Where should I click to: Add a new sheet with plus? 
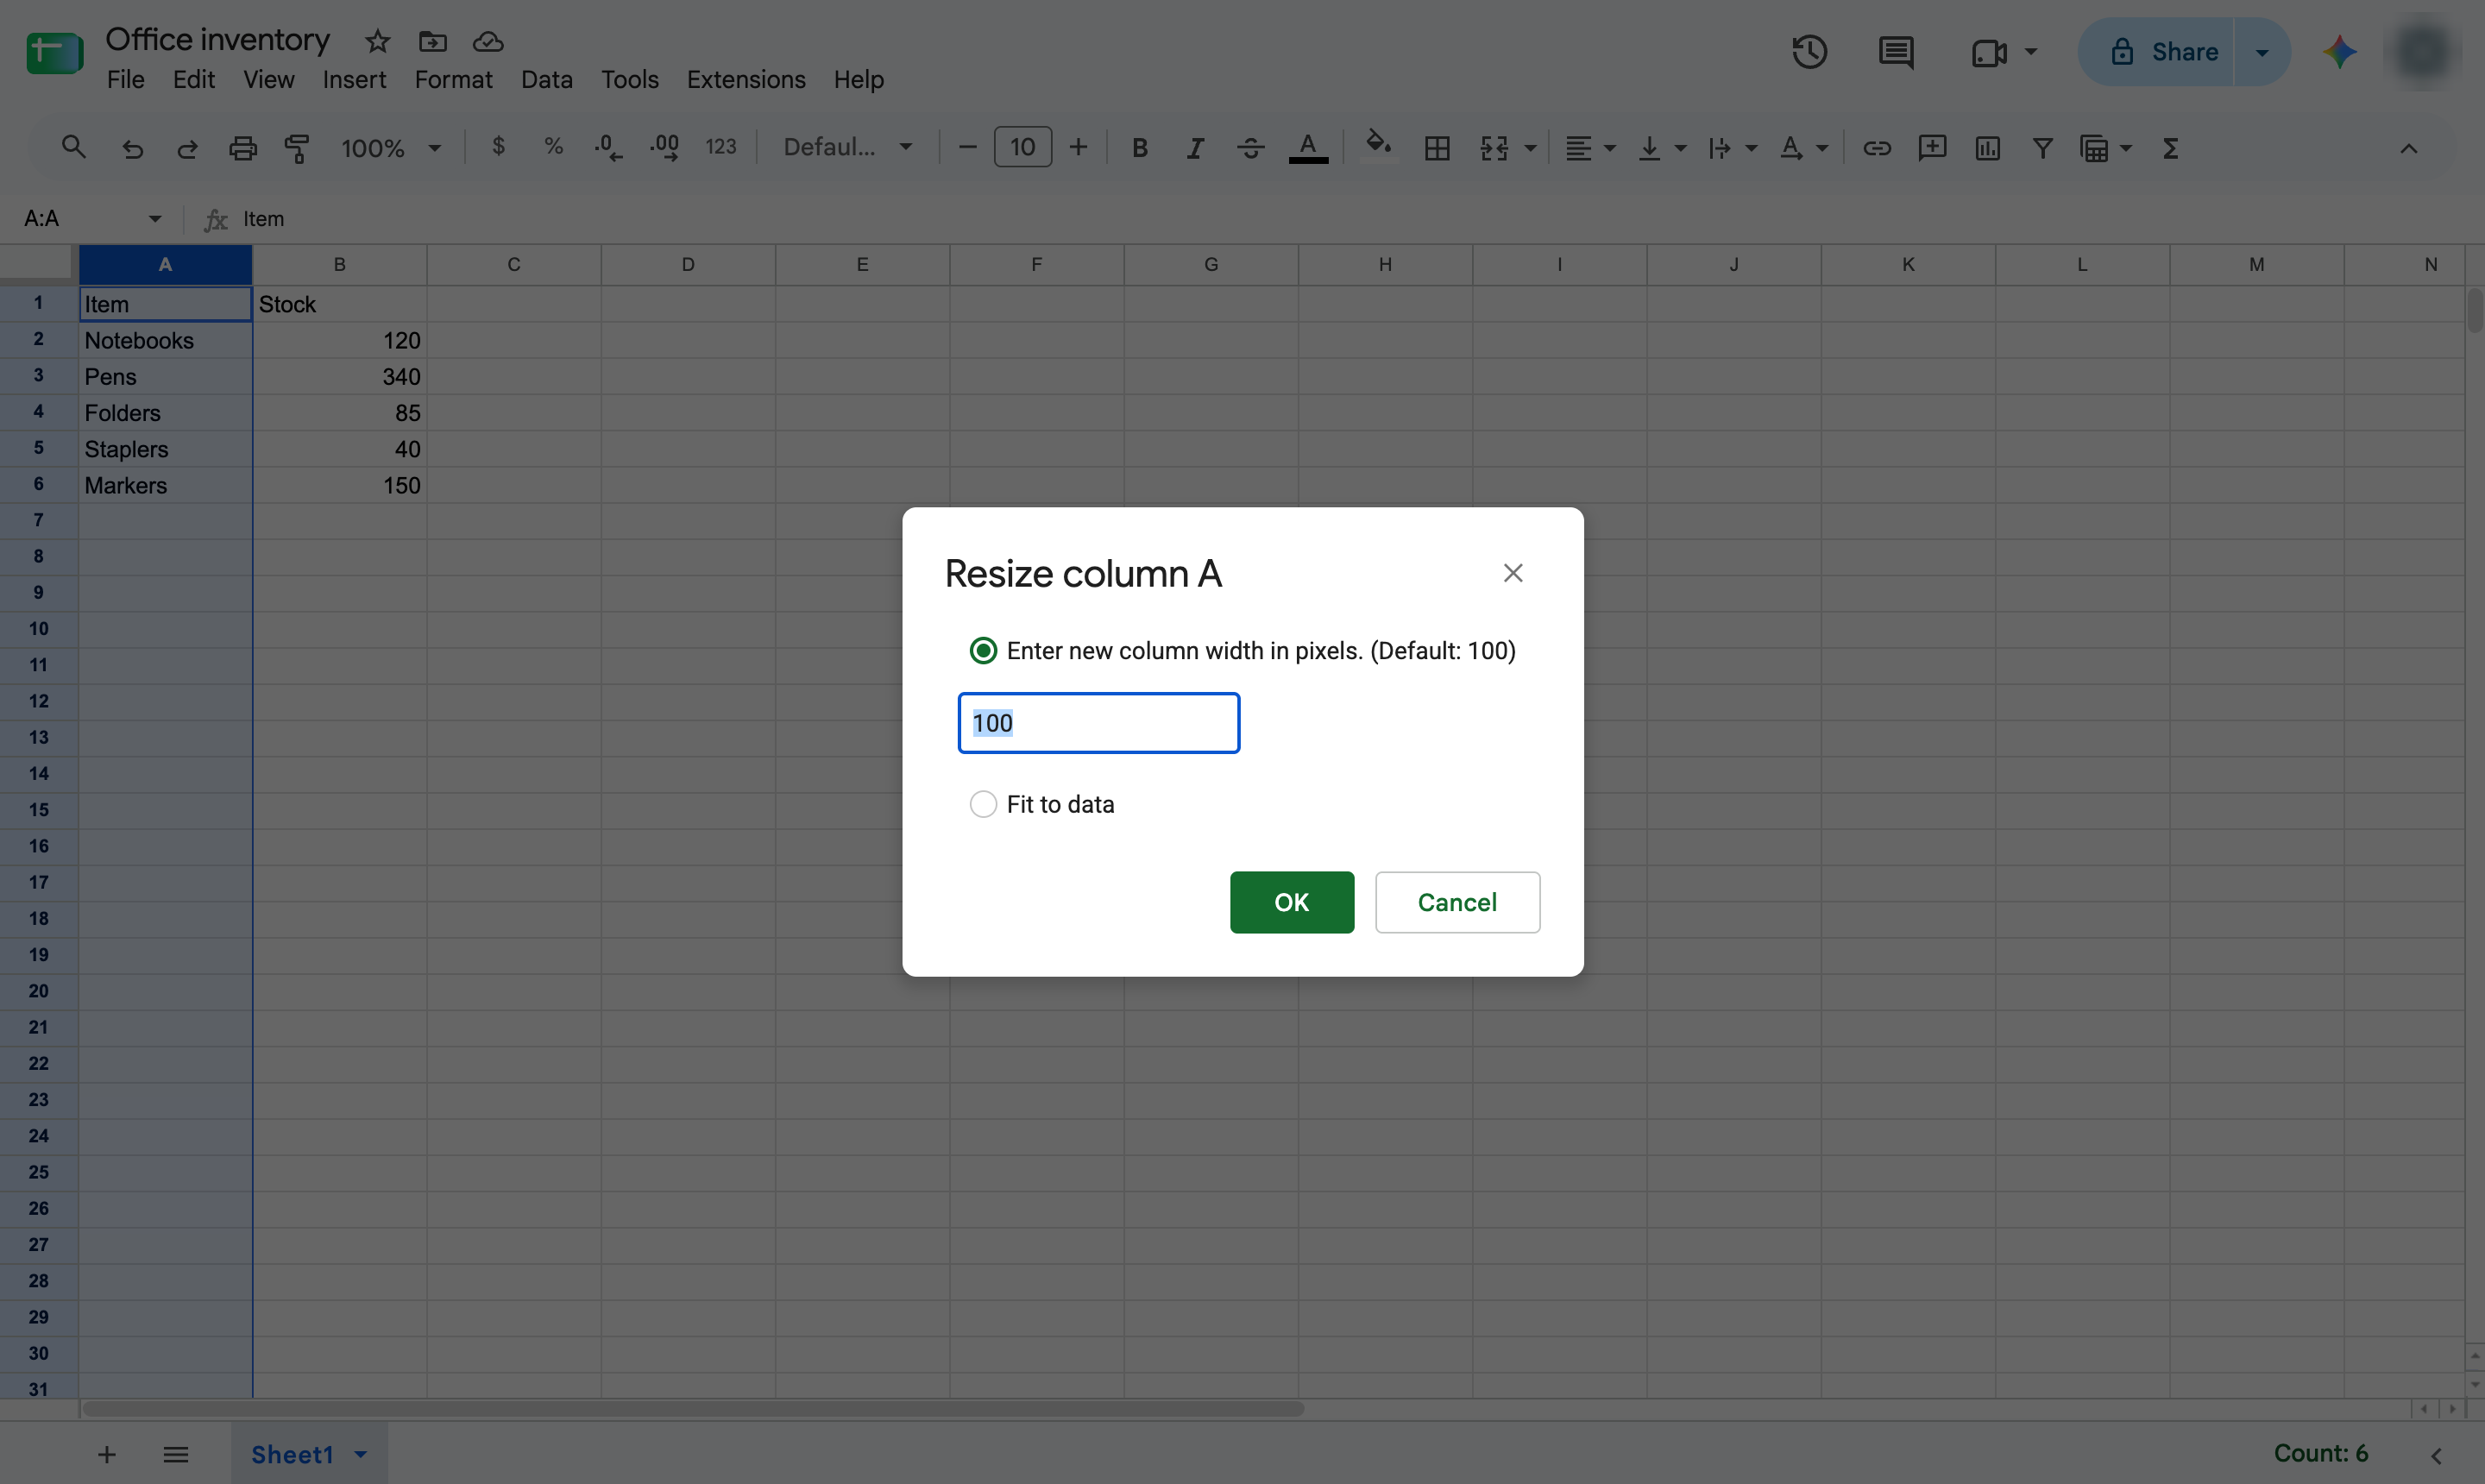107,1454
